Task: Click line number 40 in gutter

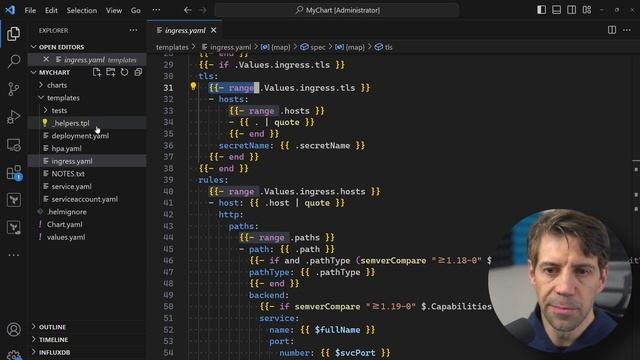Action: [168, 191]
